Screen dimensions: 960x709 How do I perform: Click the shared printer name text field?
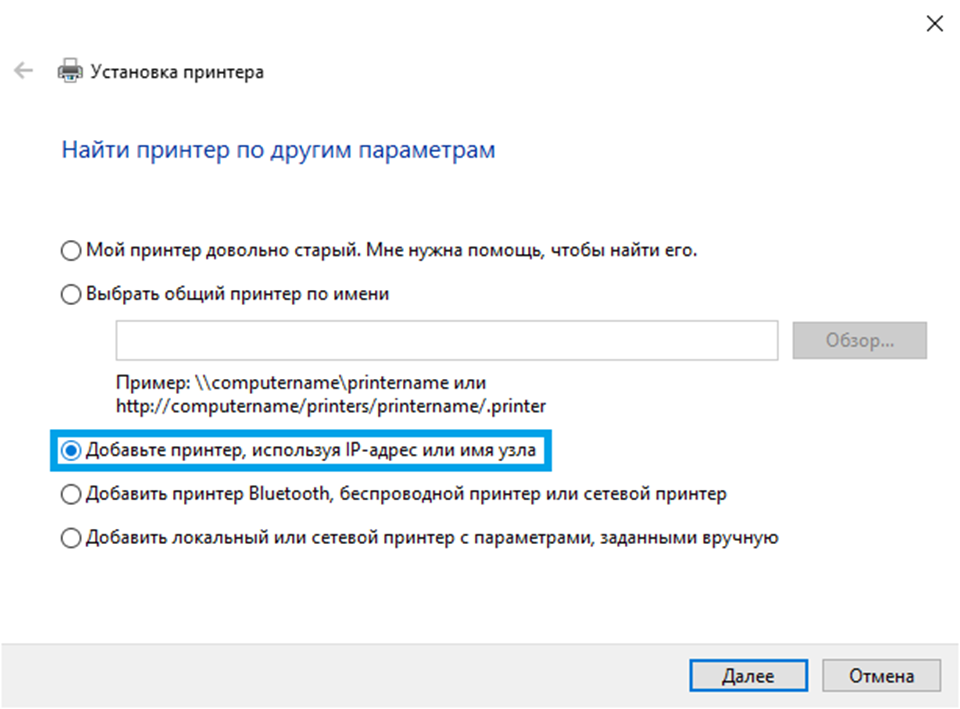(446, 341)
